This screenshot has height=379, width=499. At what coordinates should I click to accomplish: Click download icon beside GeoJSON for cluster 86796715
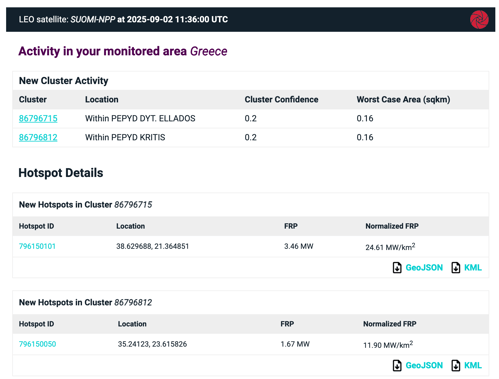(397, 267)
